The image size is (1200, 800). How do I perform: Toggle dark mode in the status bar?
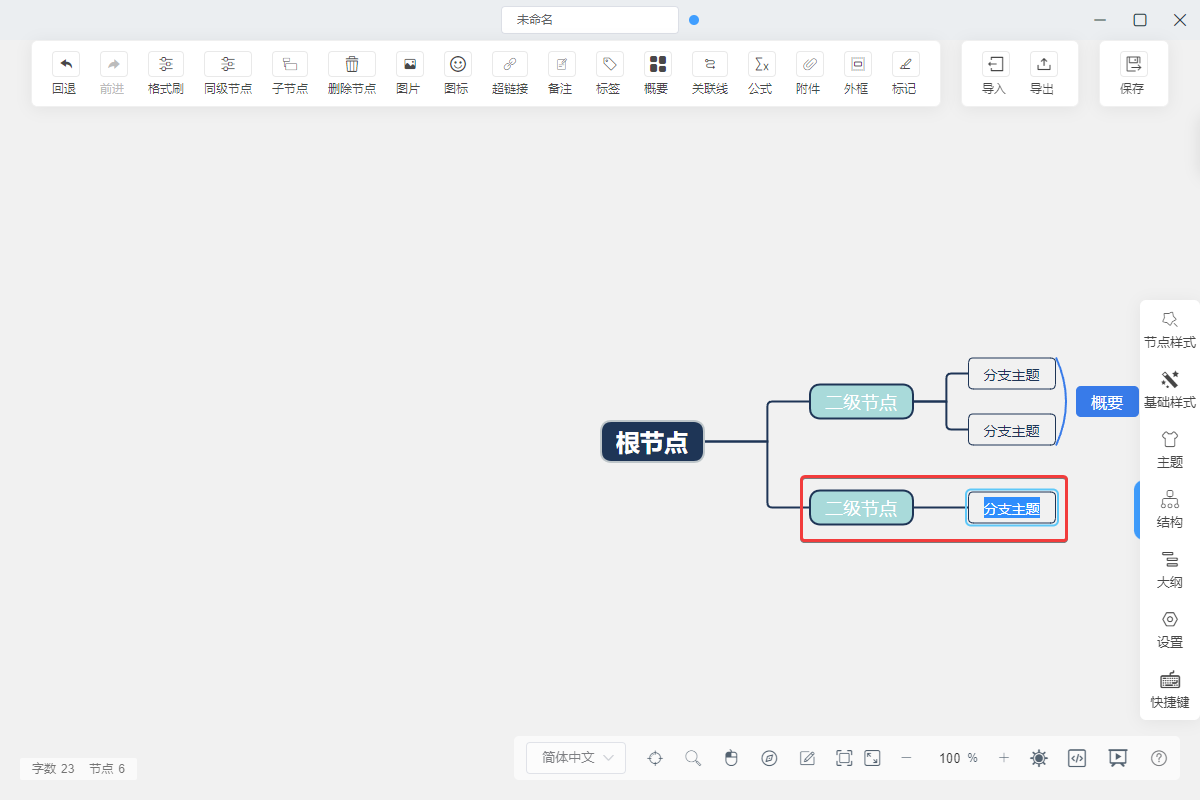point(1039,758)
